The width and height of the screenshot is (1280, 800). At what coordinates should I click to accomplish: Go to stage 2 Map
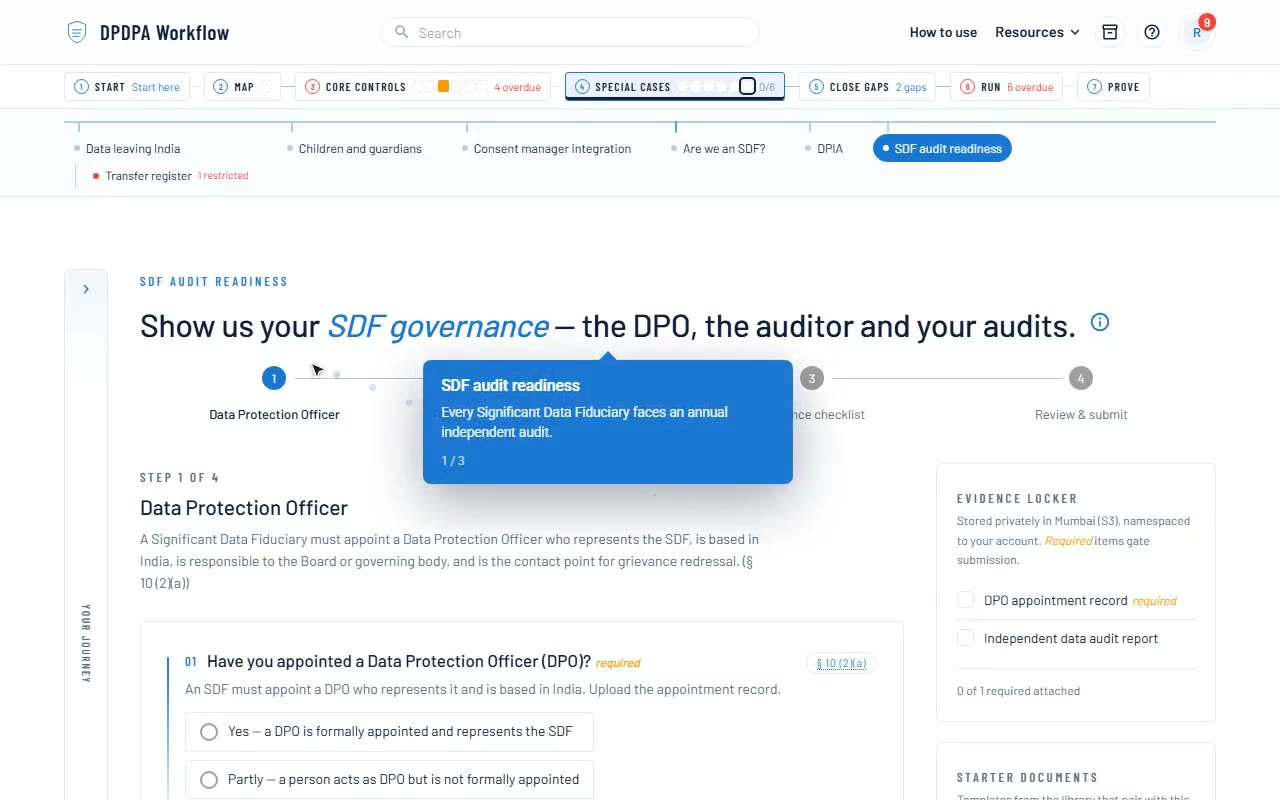tap(242, 87)
